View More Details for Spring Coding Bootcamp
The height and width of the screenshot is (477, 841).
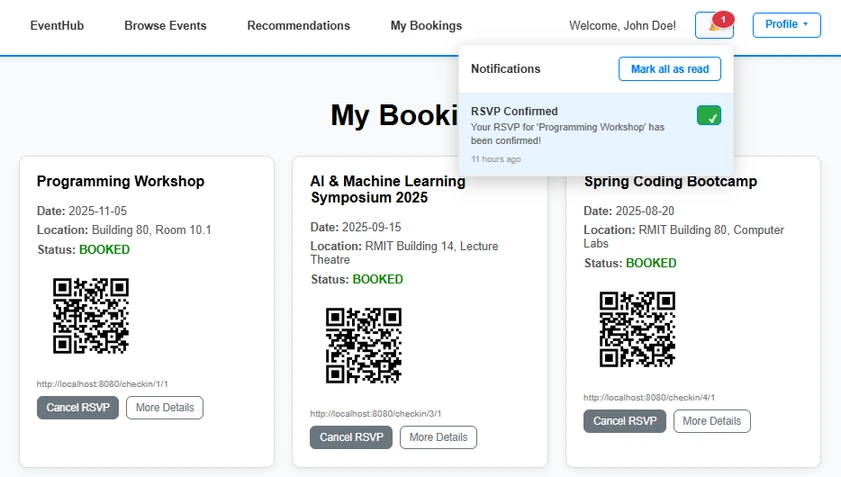[712, 421]
